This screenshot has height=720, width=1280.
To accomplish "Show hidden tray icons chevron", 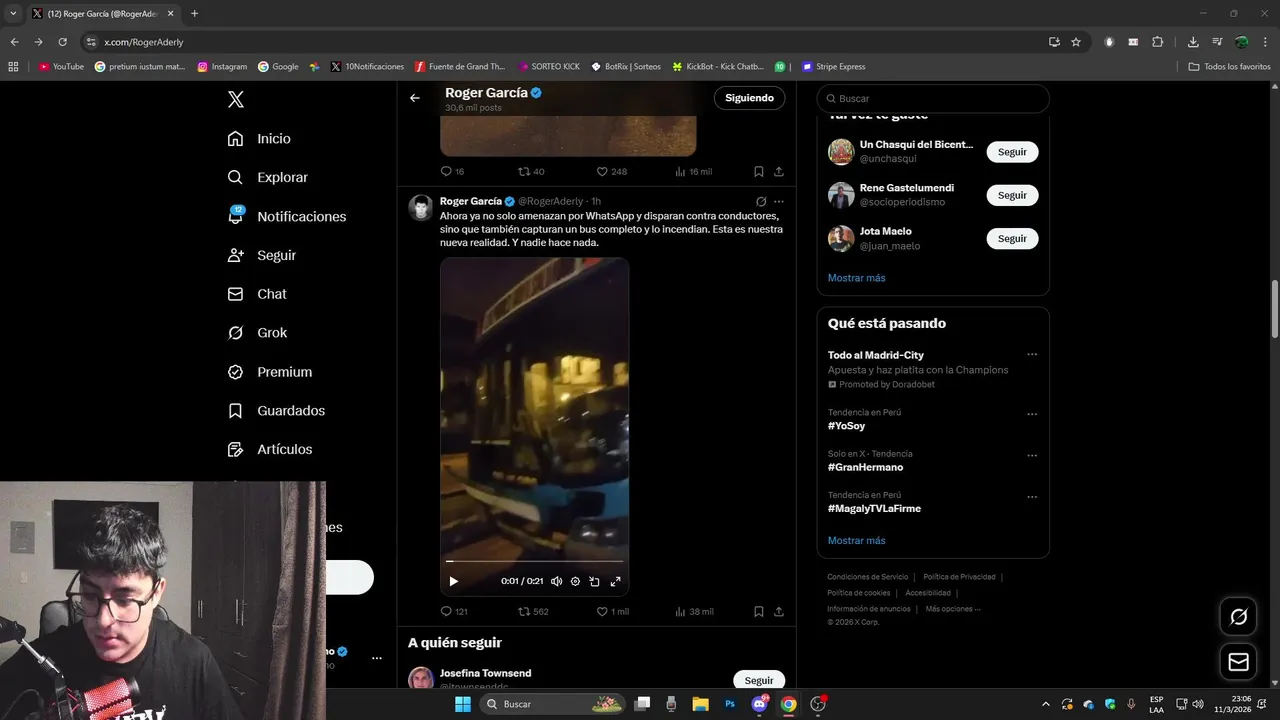I will 1046,704.
